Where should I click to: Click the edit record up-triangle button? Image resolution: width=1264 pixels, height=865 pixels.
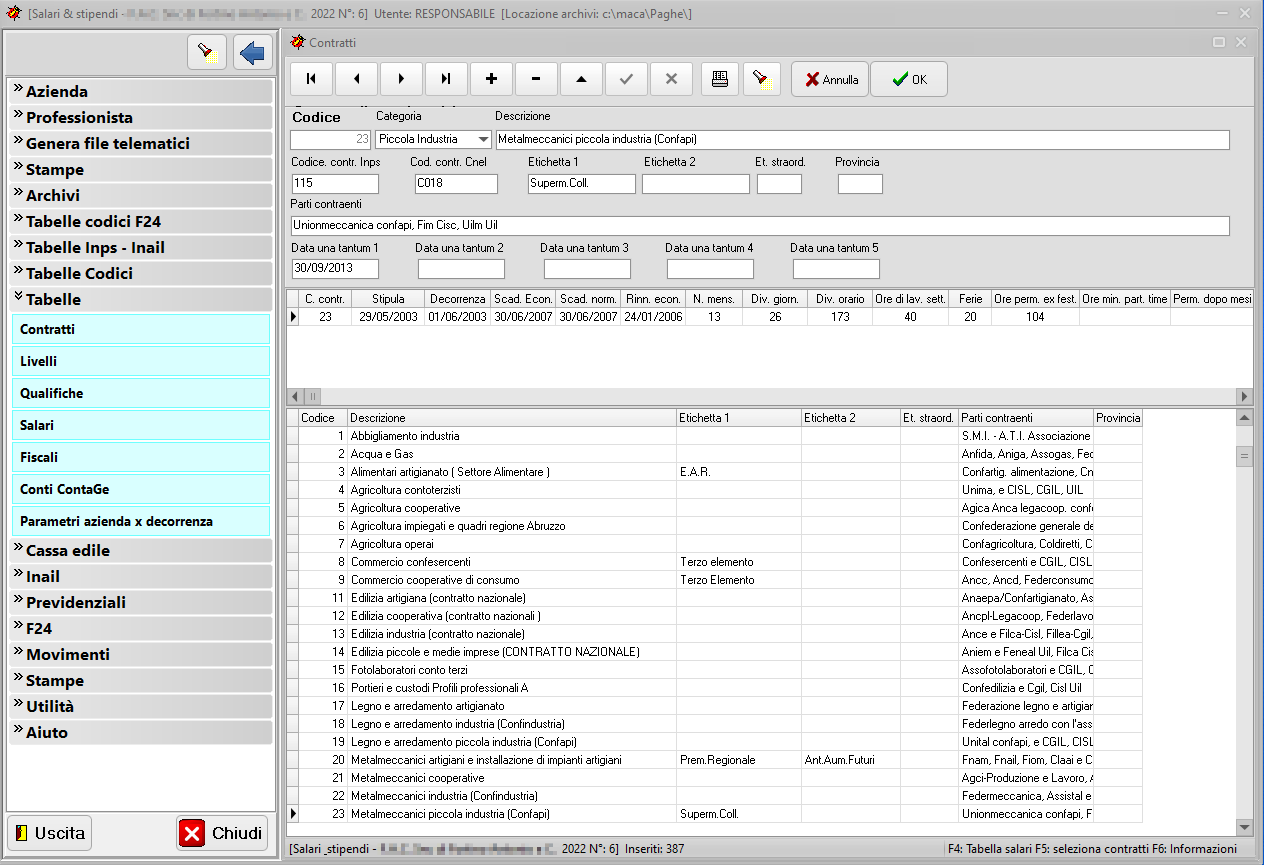(x=581, y=79)
